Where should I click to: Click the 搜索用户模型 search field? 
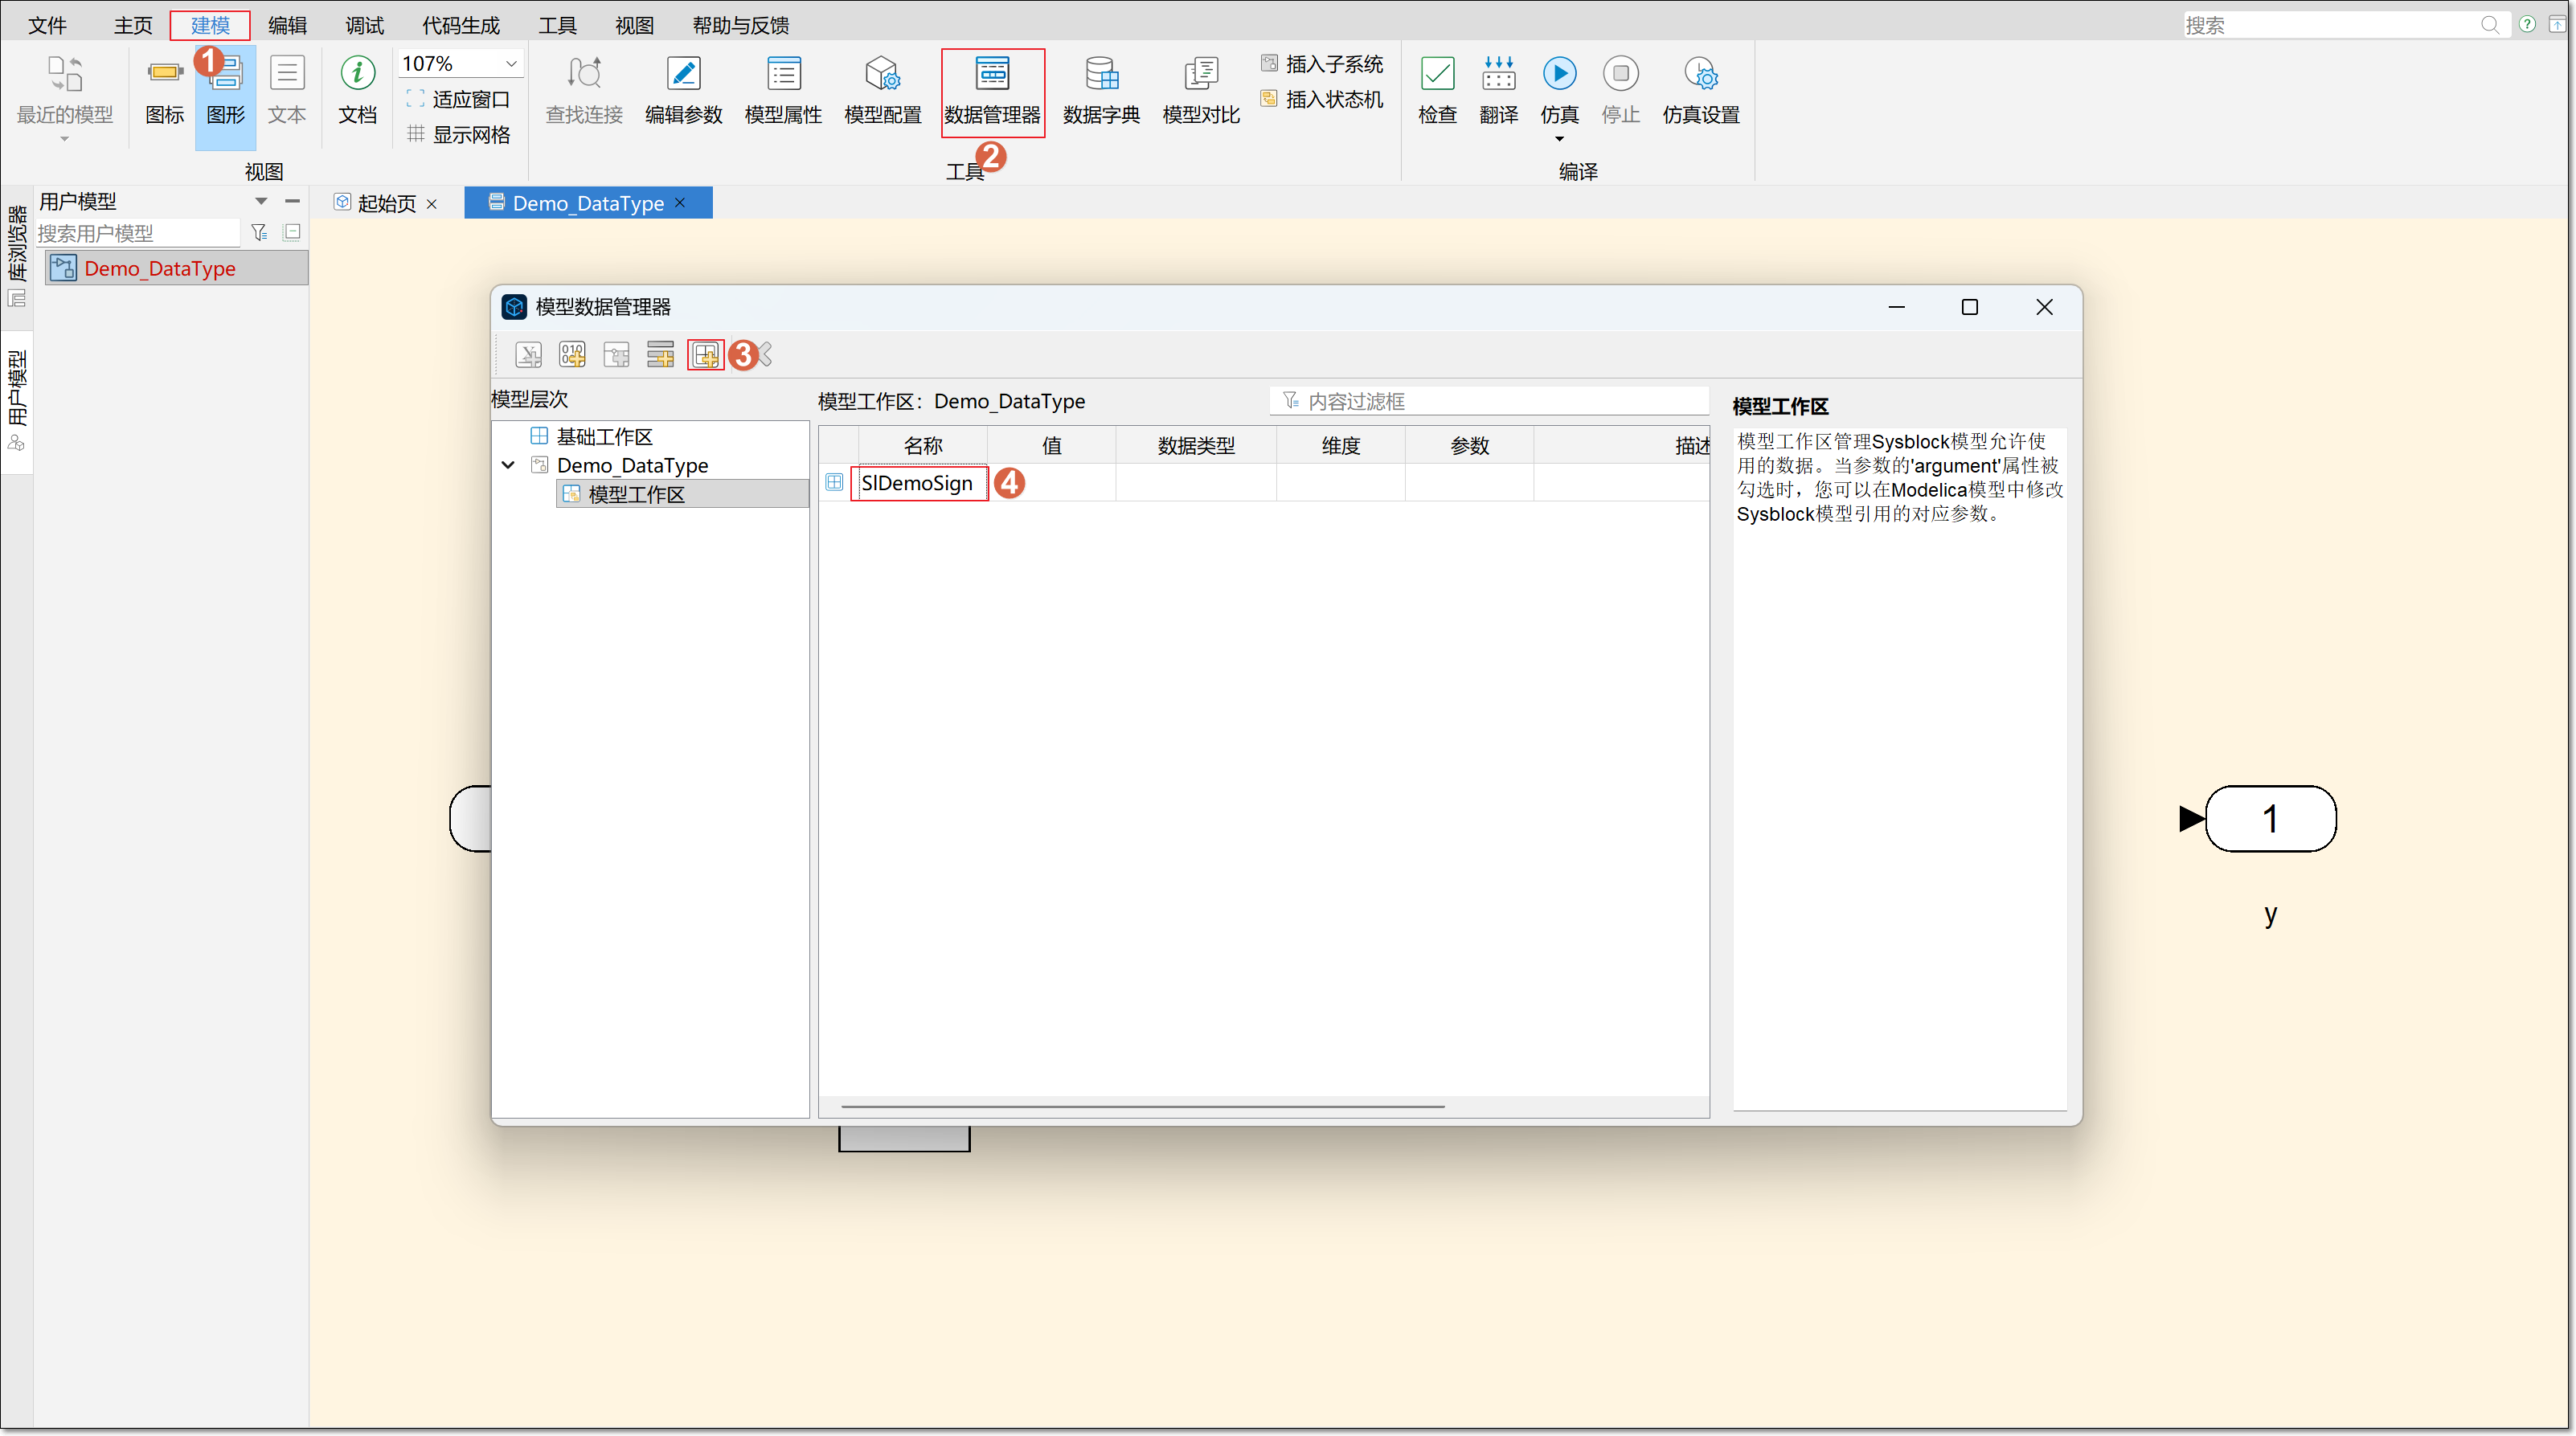click(x=138, y=233)
